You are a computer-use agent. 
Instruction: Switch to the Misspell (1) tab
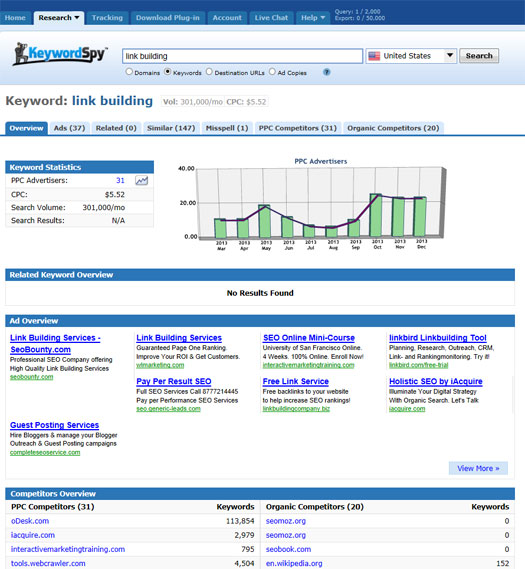[x=227, y=128]
